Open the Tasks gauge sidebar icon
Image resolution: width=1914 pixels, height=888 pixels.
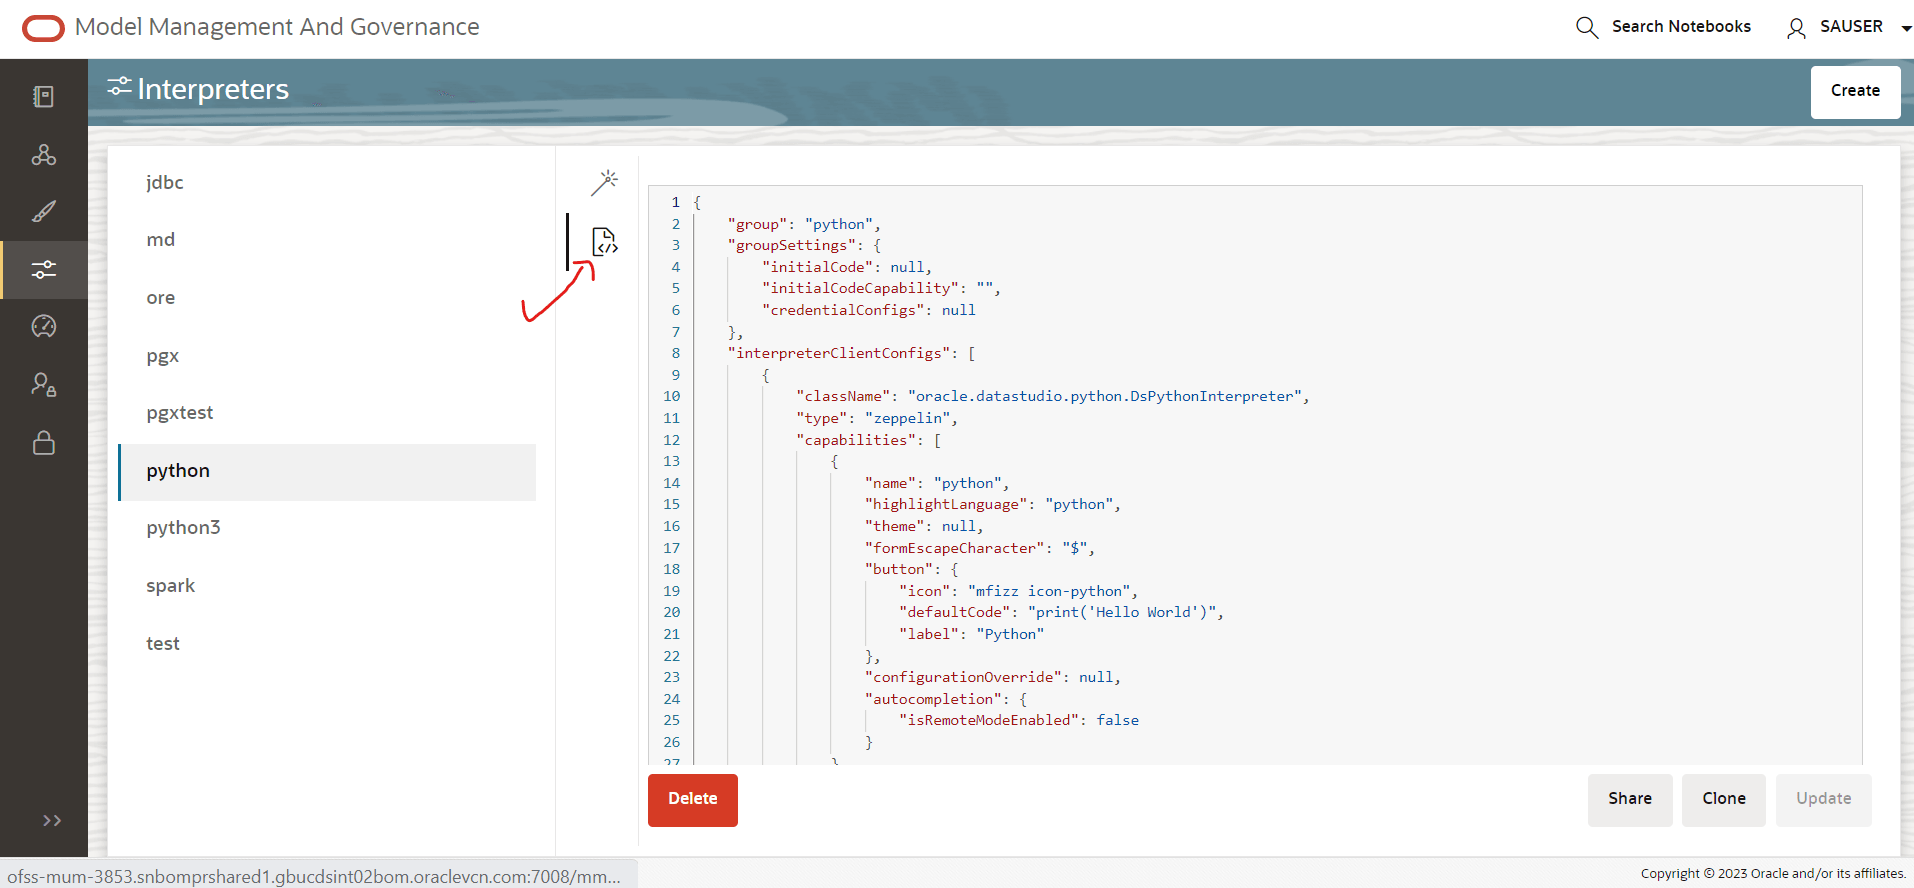43,326
